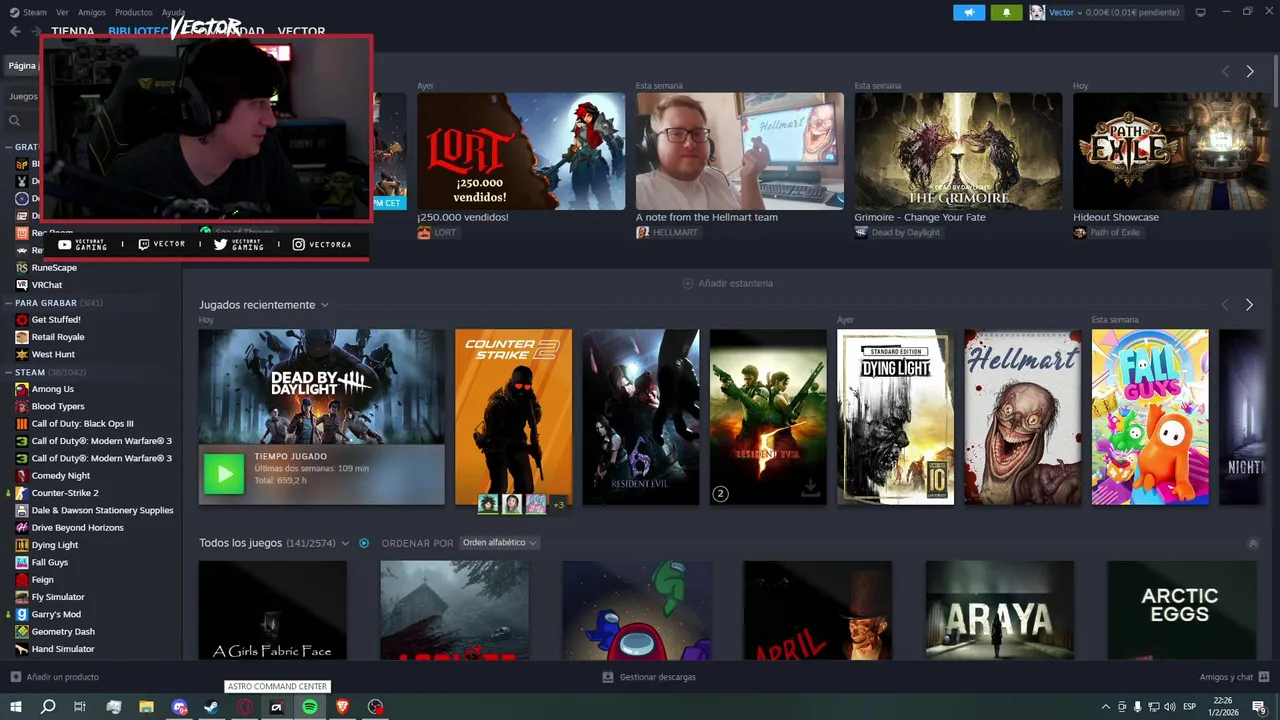Click the Vector profile avatar
1280x720 pixels.
[1037, 12]
